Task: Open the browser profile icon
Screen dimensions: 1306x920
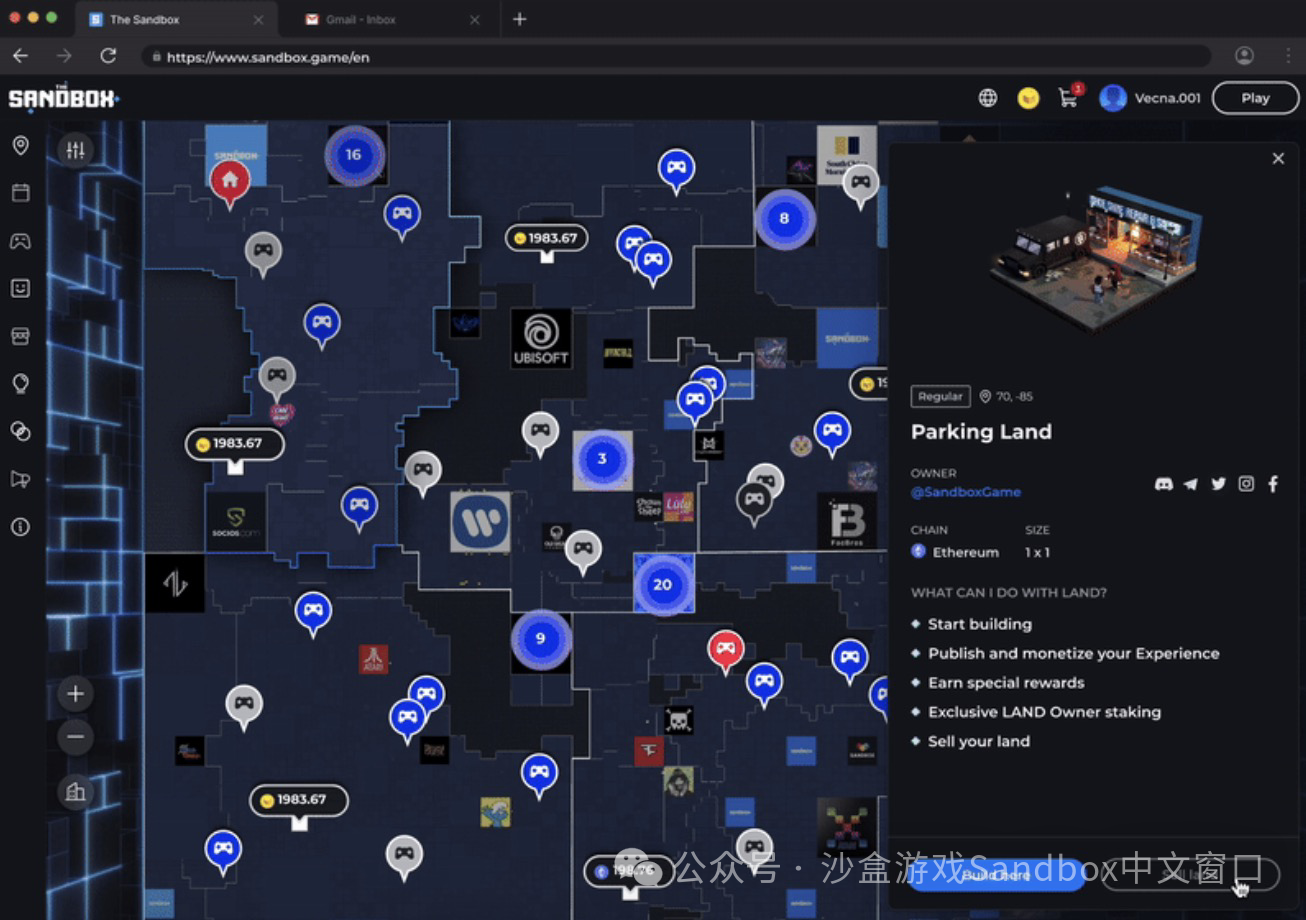Action: pos(1244,56)
